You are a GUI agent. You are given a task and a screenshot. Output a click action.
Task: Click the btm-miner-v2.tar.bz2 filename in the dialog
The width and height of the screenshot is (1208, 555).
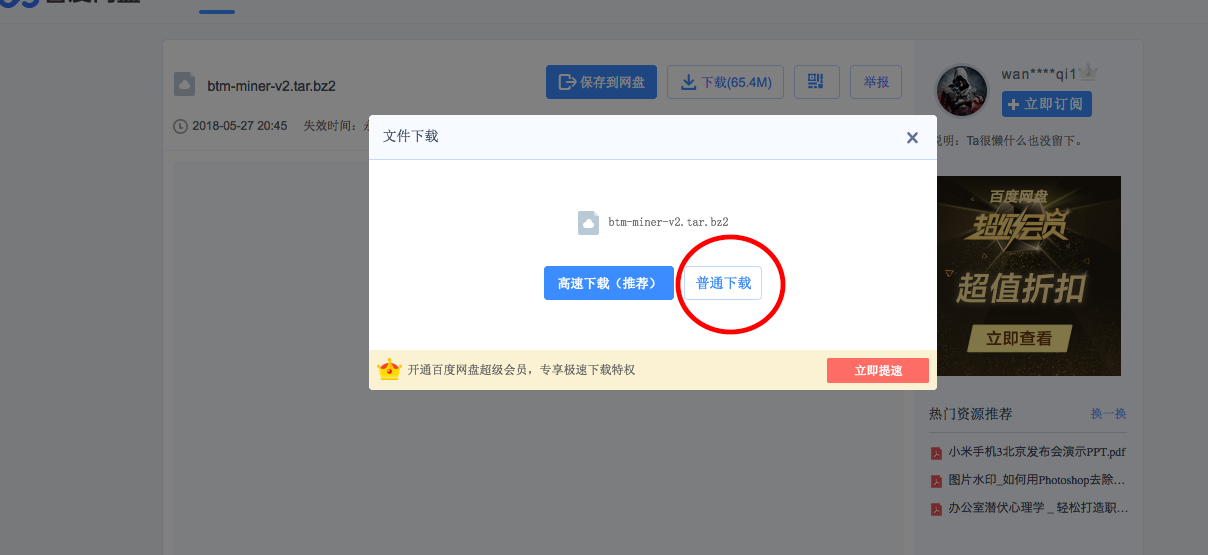click(668, 222)
